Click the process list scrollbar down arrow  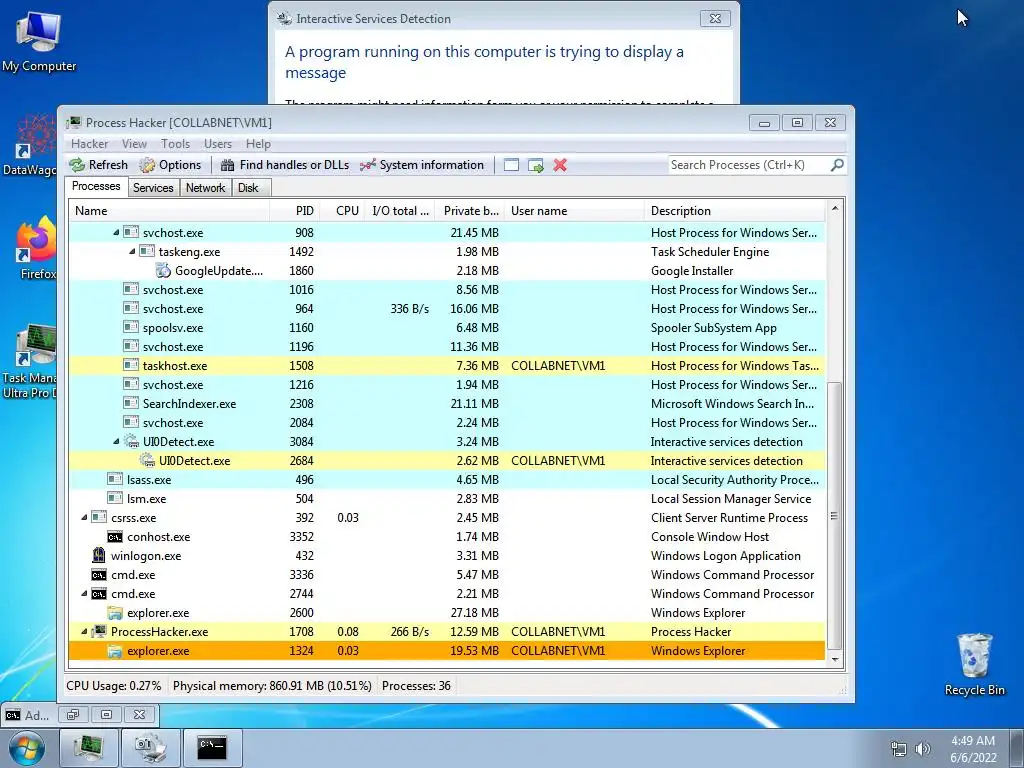pos(834,659)
